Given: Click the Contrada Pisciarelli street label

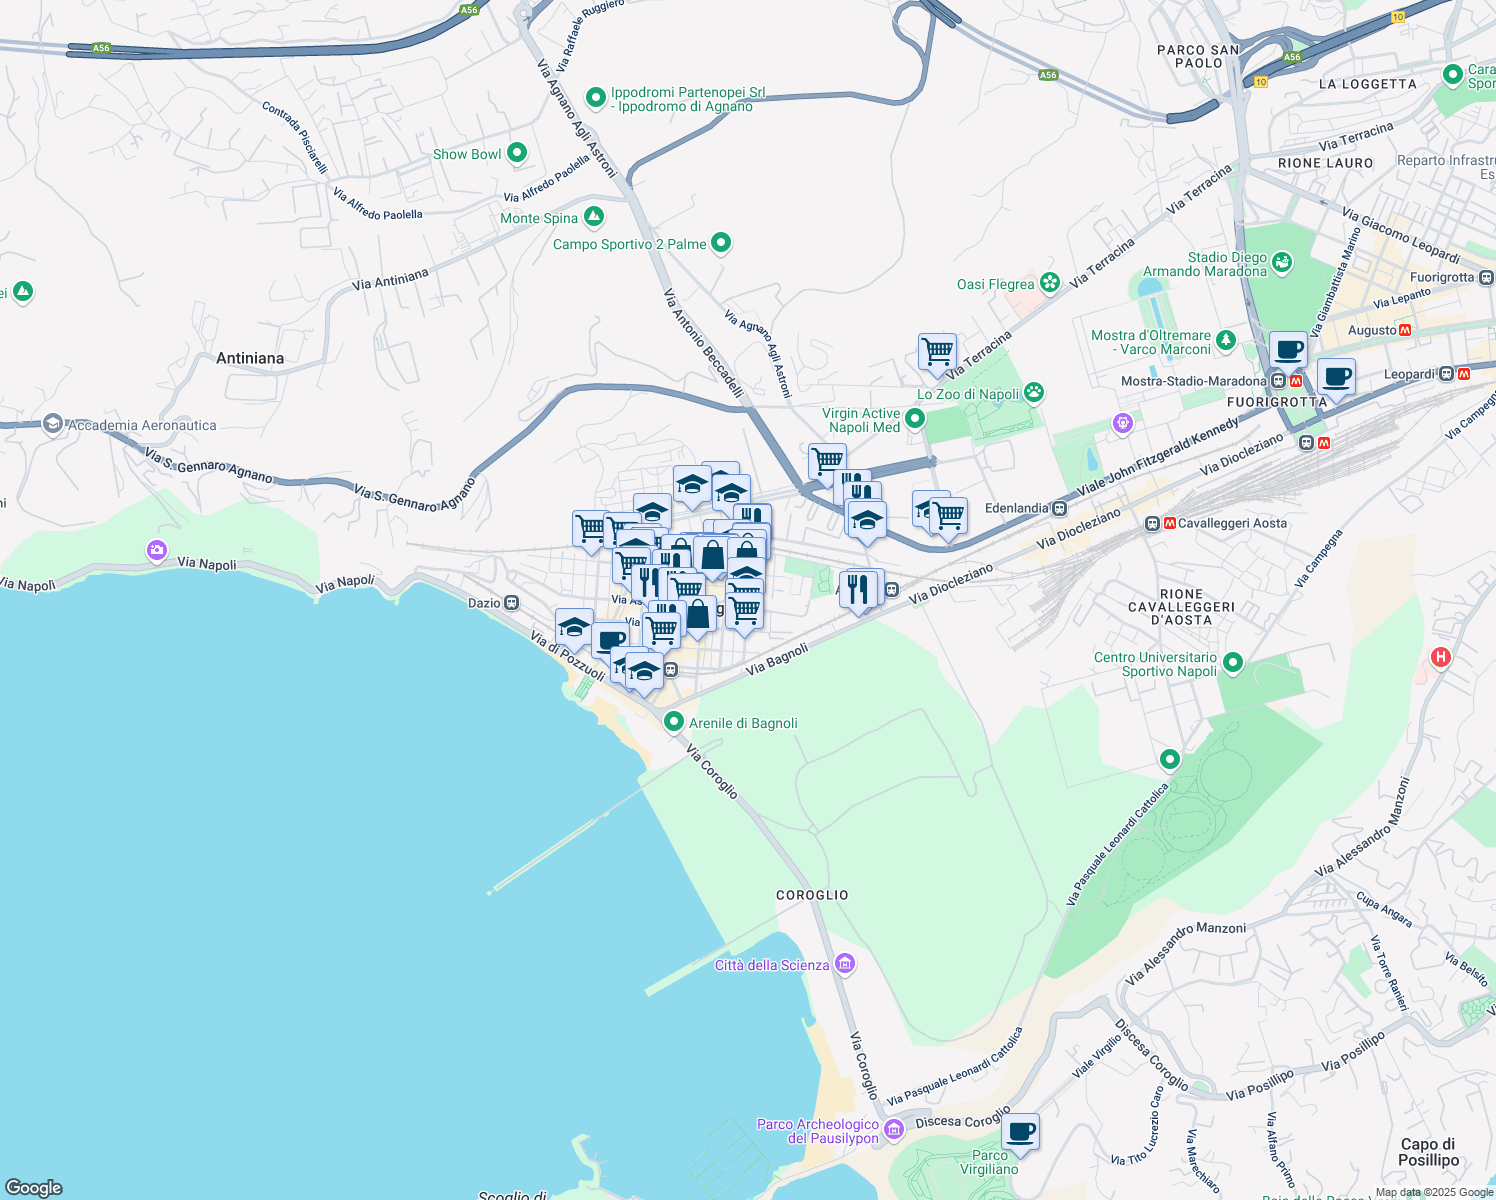Looking at the screenshot, I should 295,137.
